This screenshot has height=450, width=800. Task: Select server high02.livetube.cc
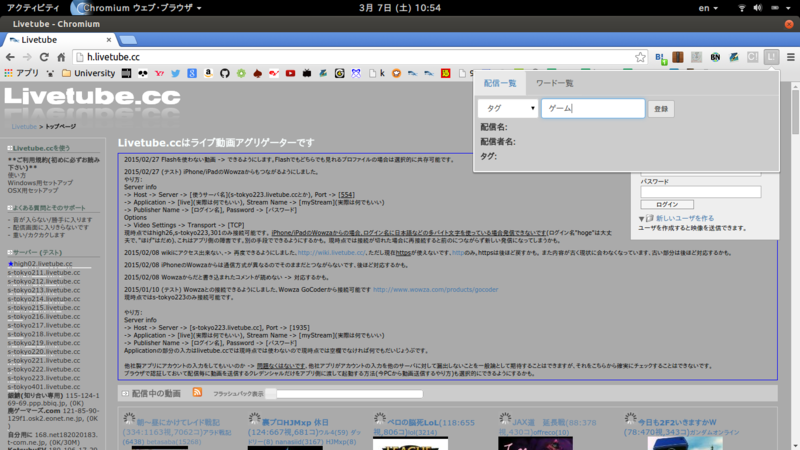(x=43, y=264)
